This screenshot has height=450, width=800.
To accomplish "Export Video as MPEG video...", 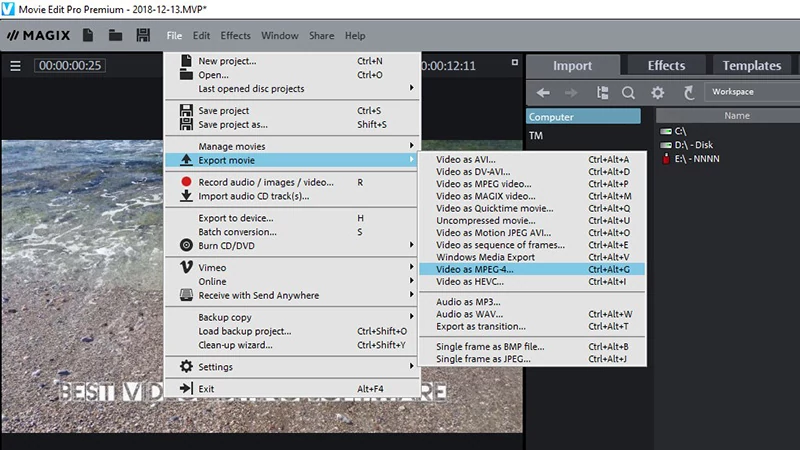I will click(x=532, y=184).
